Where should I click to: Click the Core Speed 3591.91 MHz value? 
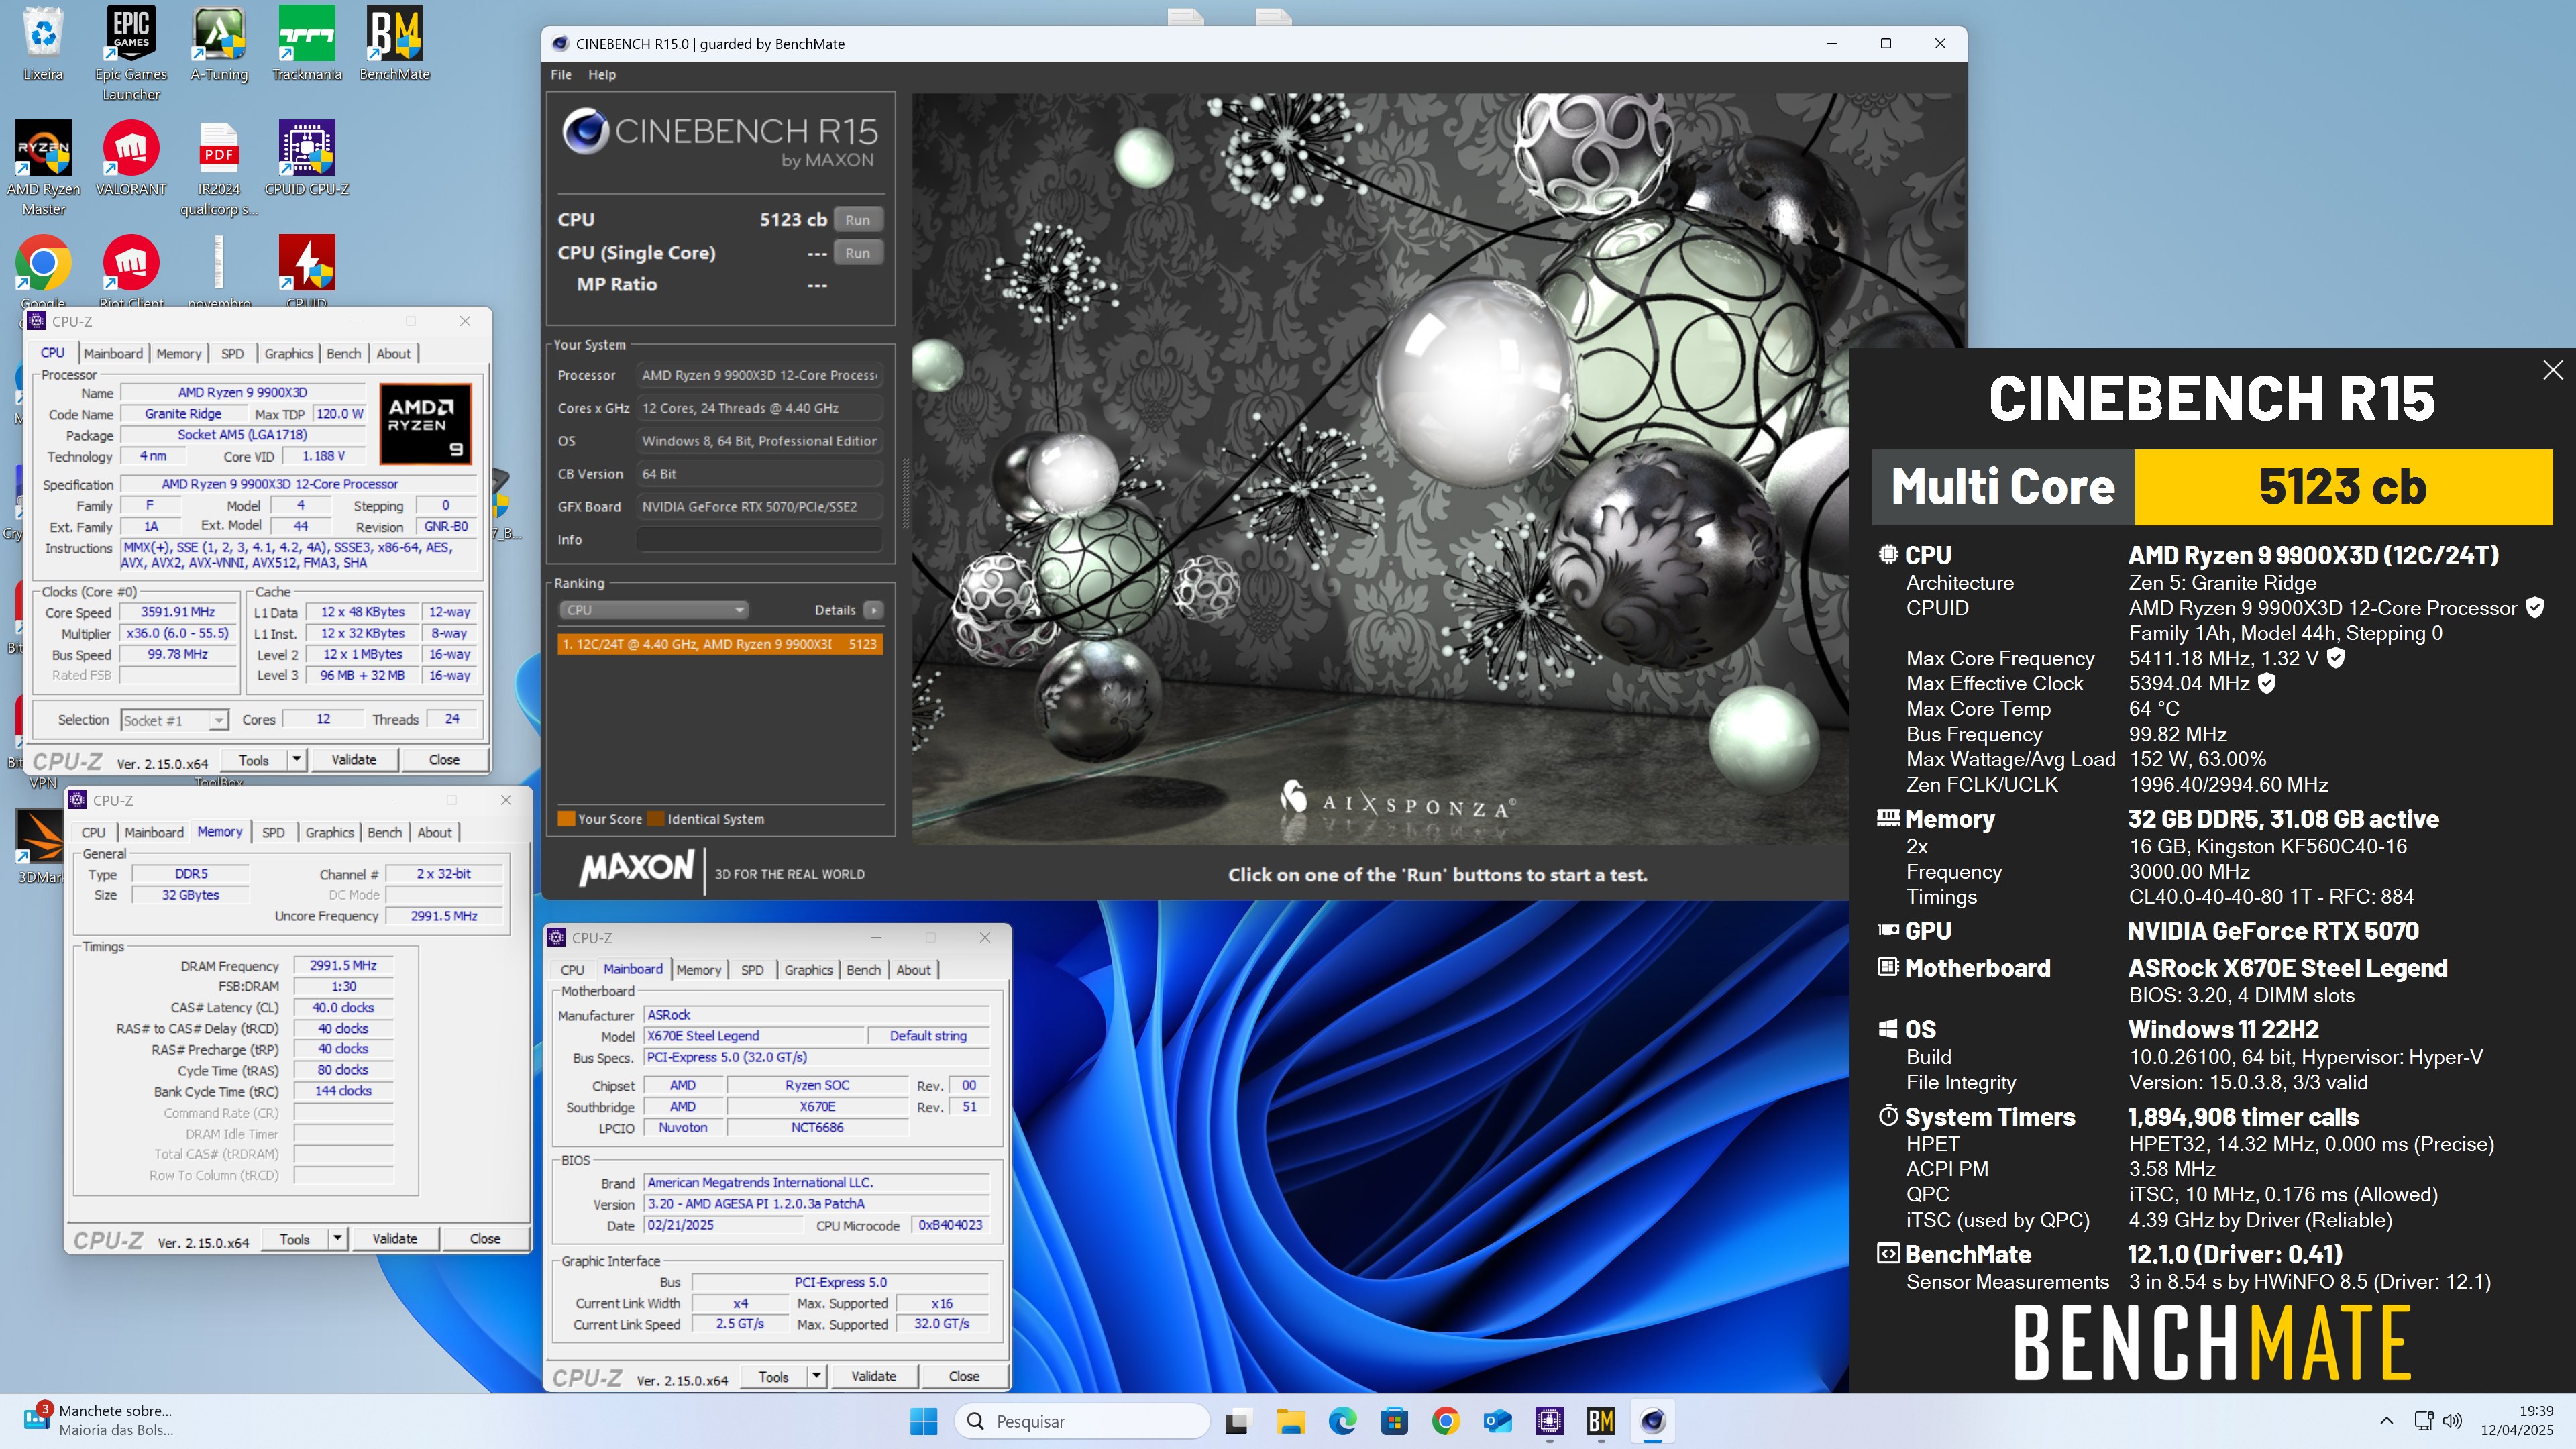point(178,612)
